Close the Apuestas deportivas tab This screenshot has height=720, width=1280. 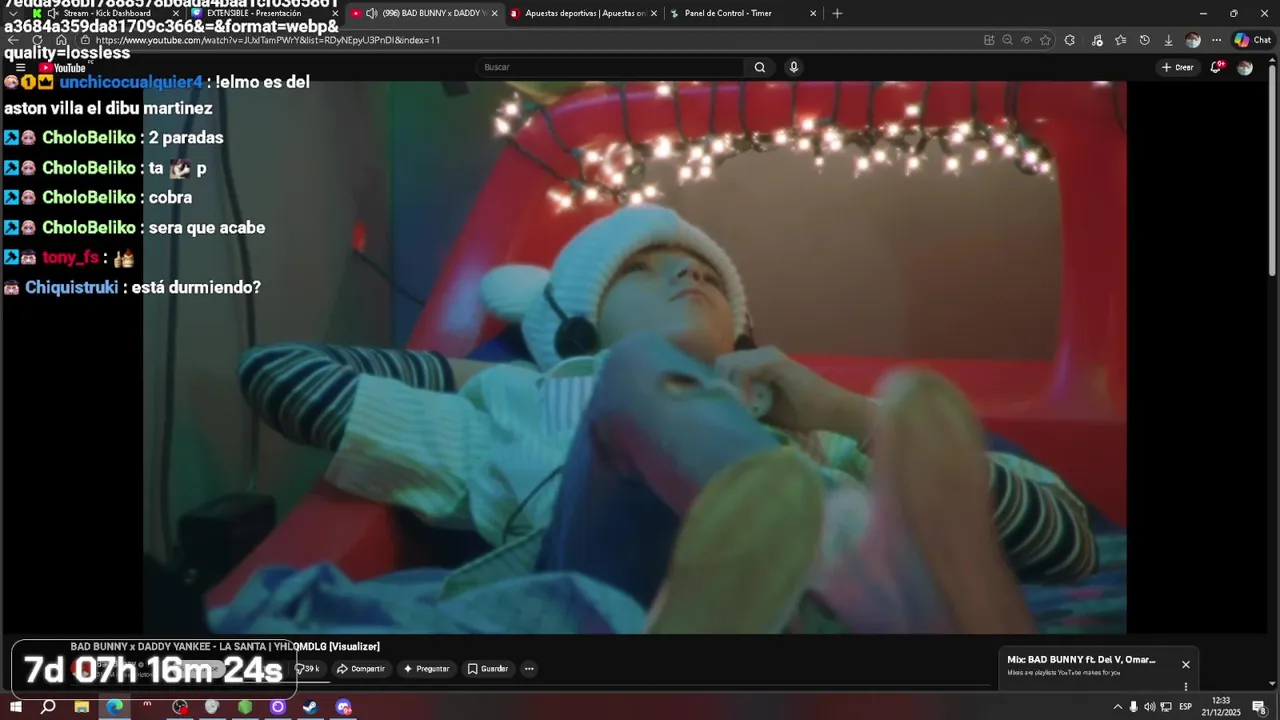click(x=654, y=13)
